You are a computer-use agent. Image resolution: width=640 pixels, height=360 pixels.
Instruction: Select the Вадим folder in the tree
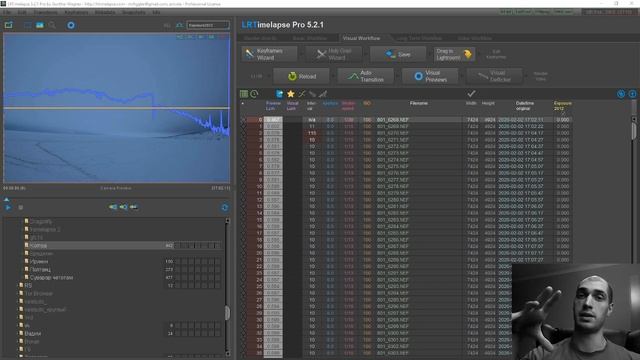click(32, 333)
